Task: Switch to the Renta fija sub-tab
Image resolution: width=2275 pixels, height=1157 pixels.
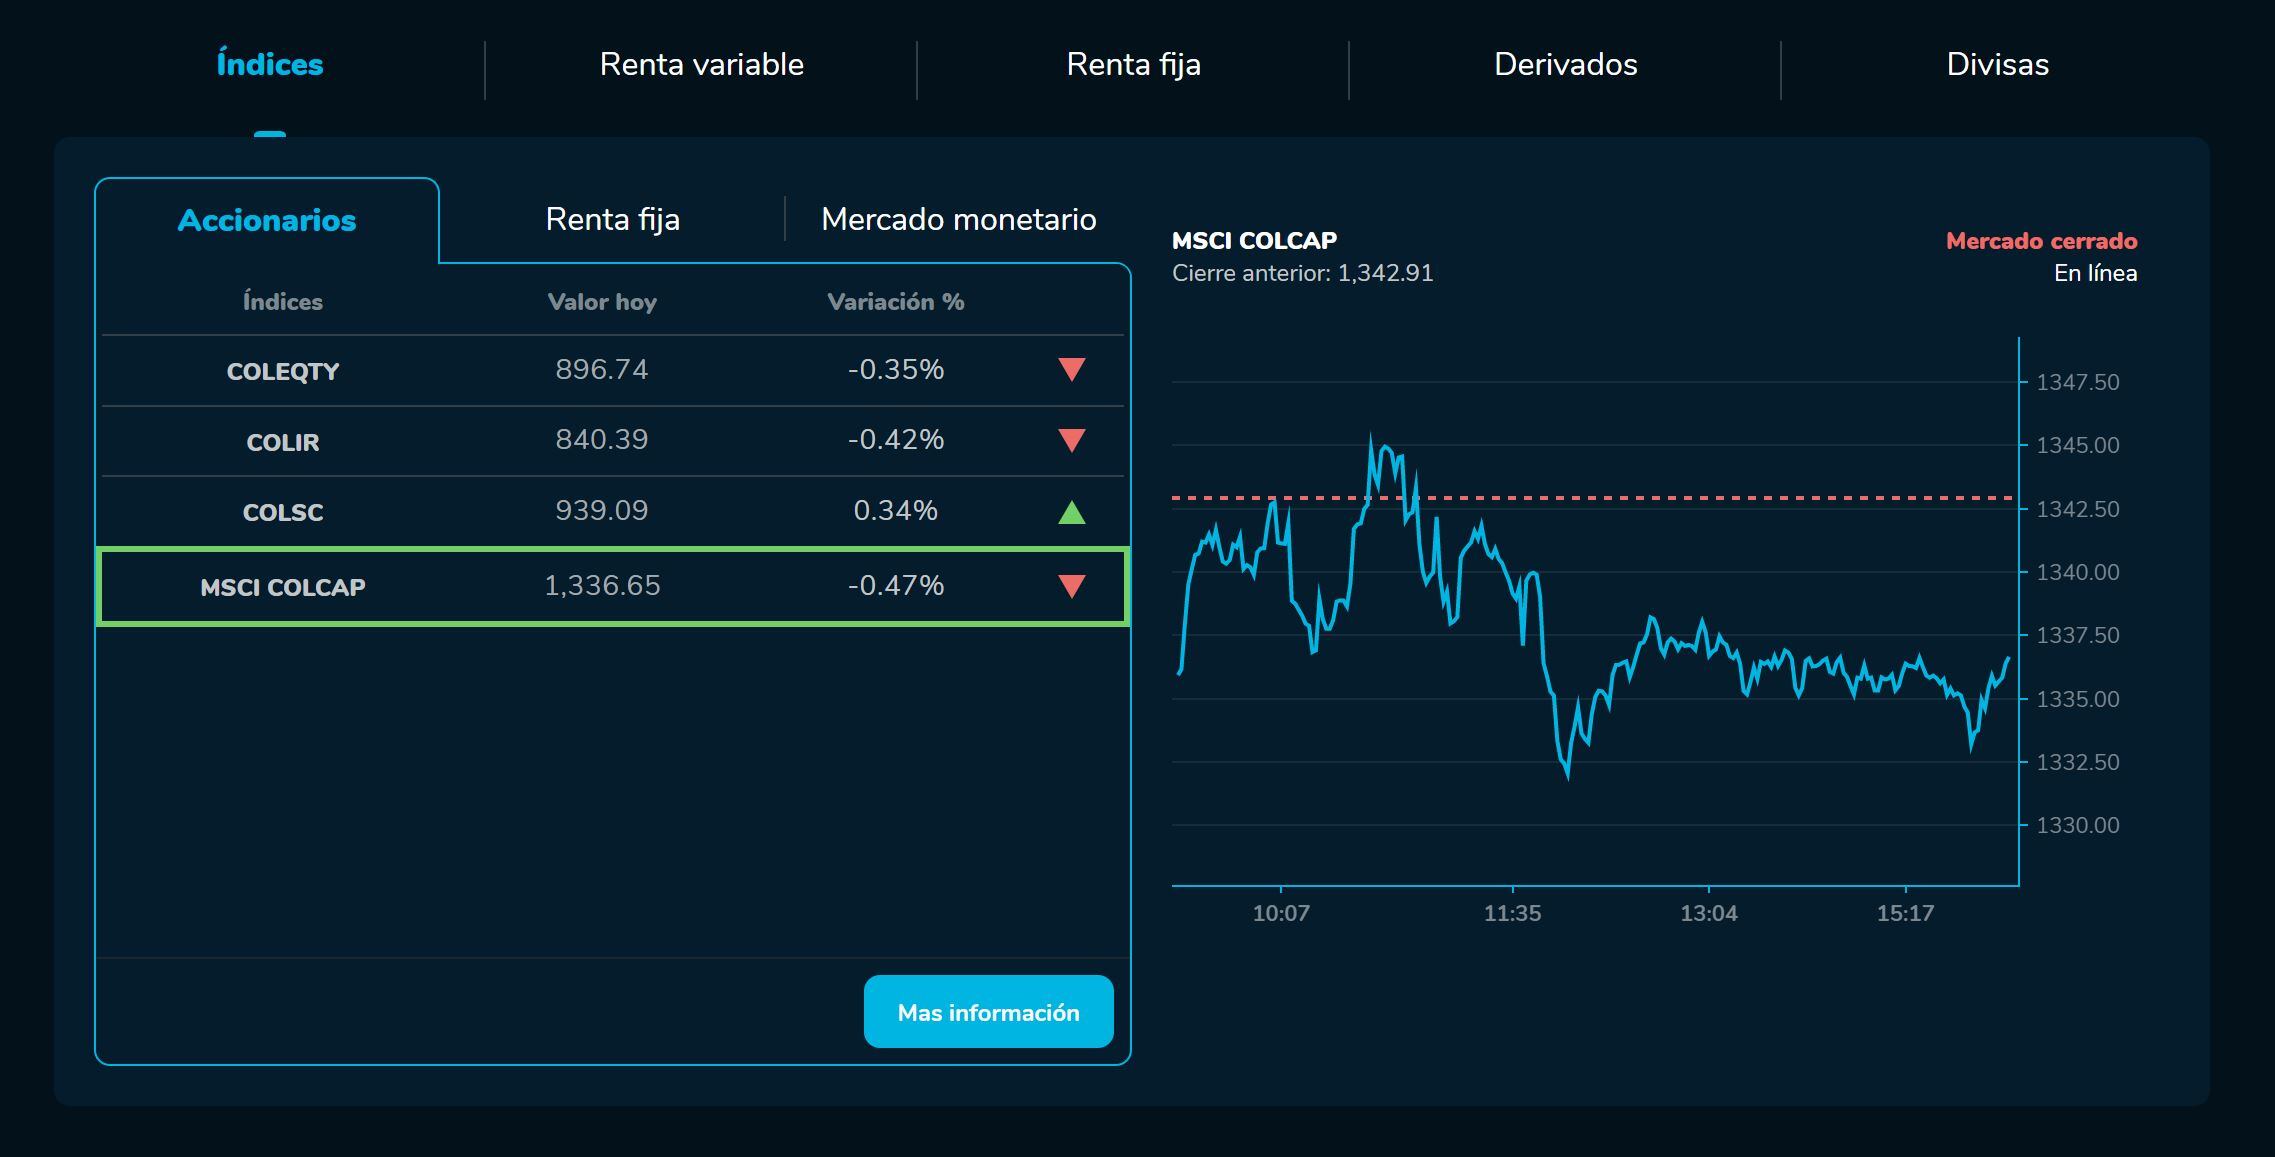Action: [612, 219]
